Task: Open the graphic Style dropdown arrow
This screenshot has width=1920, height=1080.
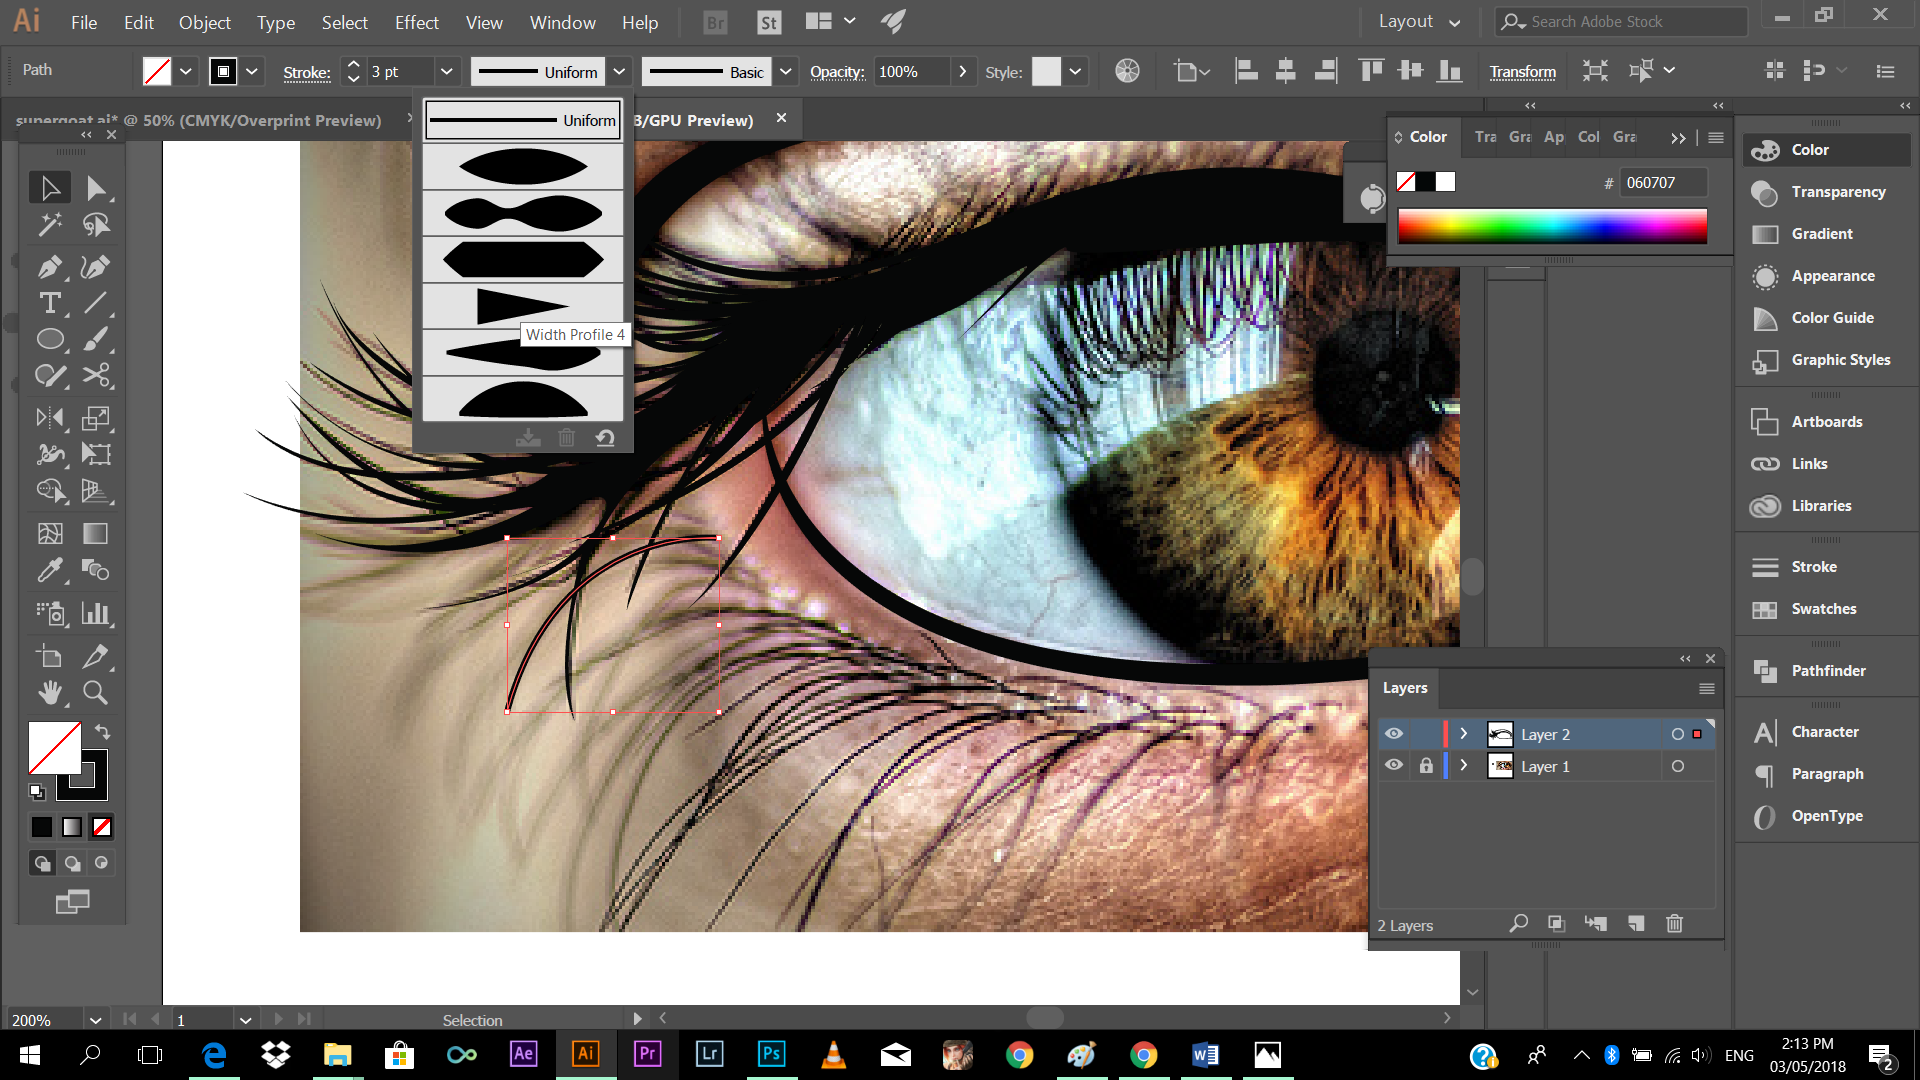Action: (x=1075, y=71)
